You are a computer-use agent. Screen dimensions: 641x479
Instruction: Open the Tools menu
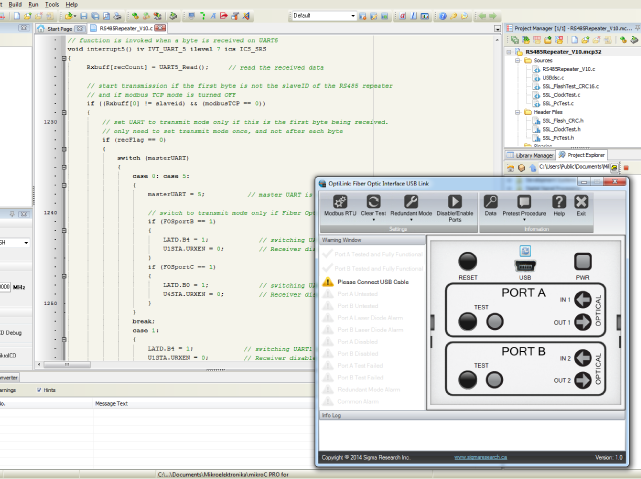pos(52,4)
